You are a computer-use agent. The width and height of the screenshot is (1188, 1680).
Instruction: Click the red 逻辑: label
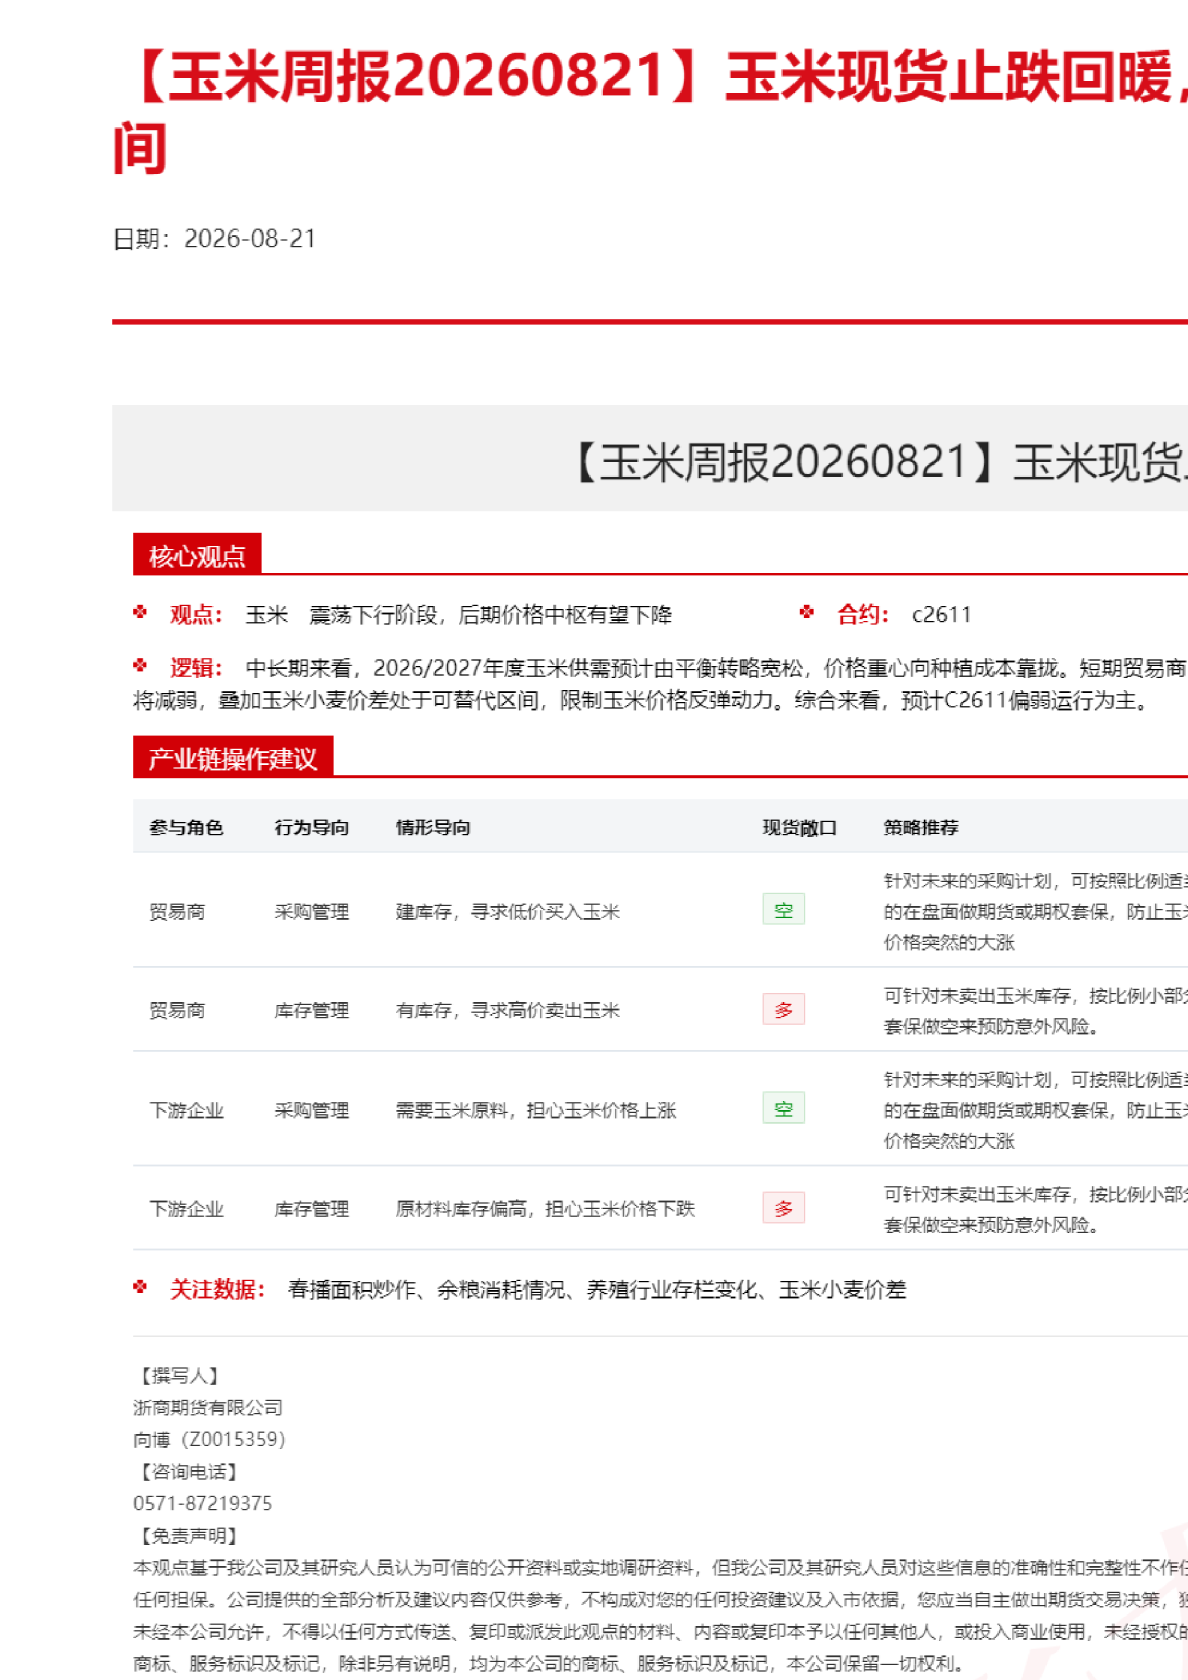(x=196, y=668)
